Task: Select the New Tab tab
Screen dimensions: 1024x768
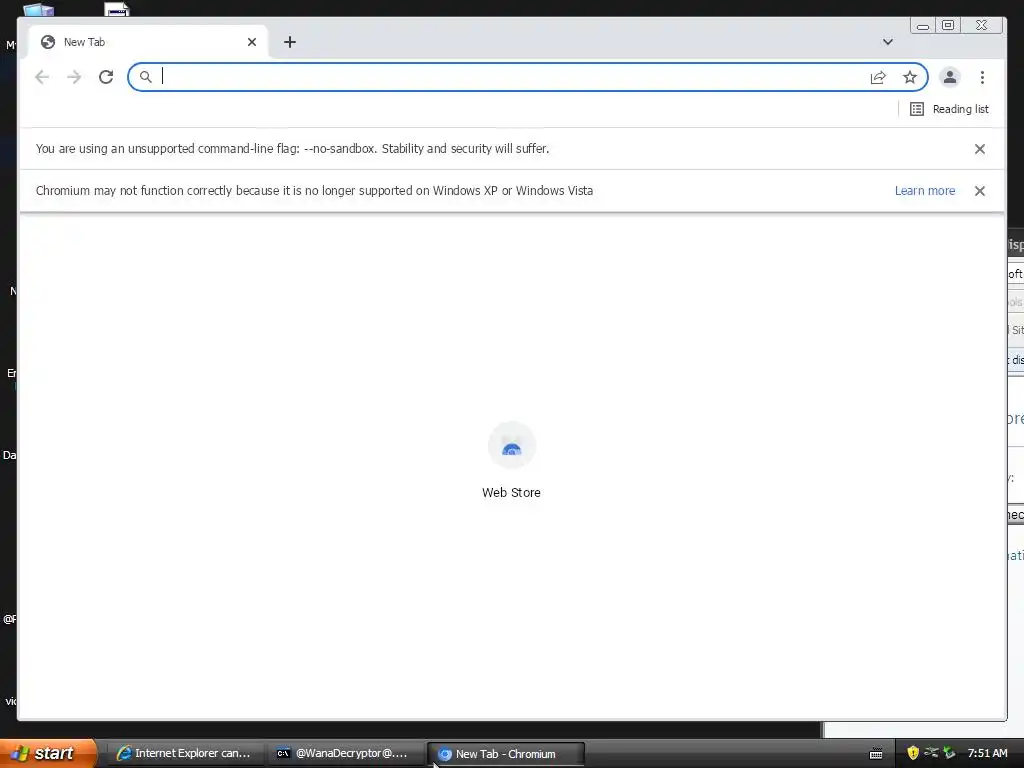Action: point(148,42)
